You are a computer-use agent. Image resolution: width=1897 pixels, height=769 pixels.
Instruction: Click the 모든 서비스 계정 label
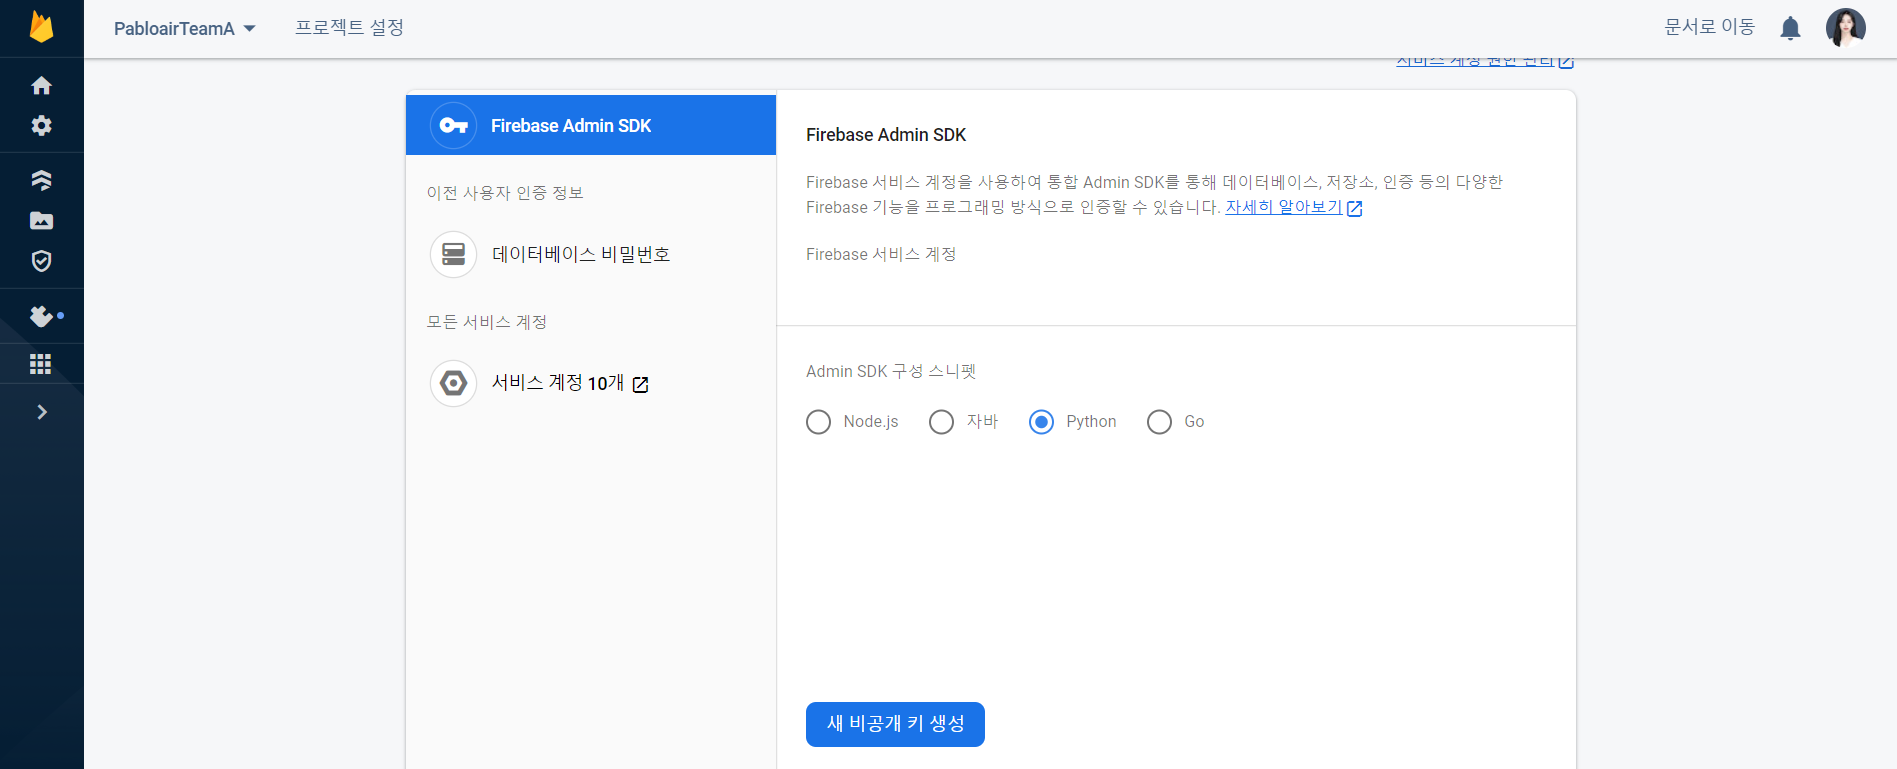487,322
